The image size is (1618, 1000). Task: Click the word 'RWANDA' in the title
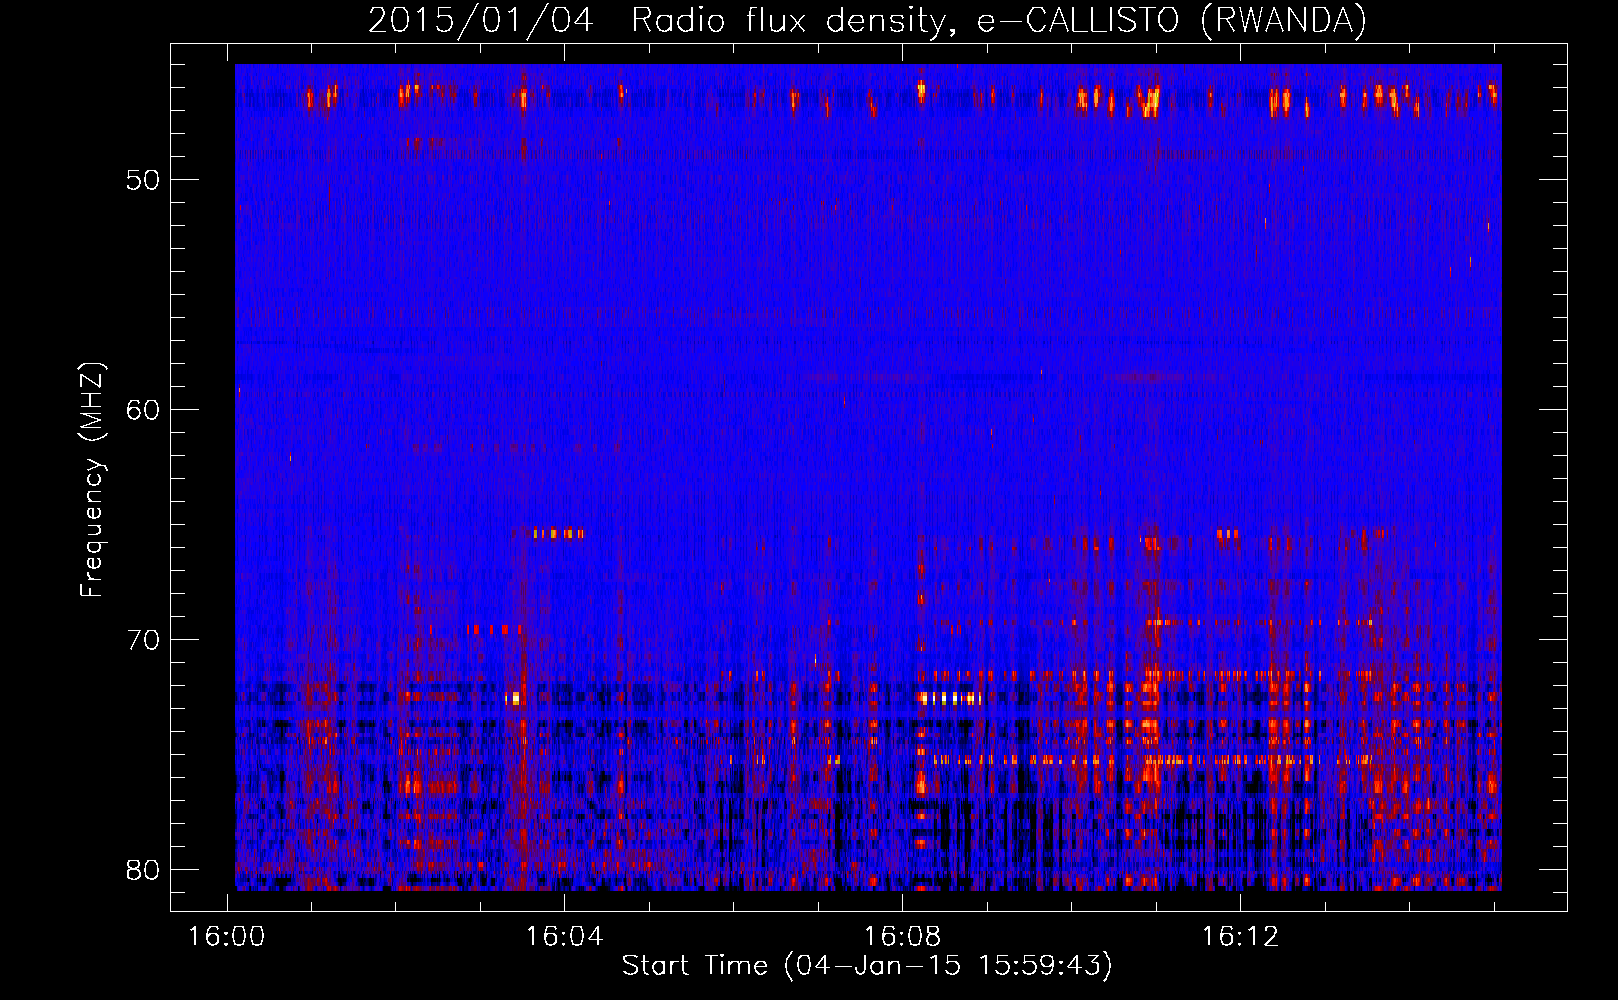(1283, 21)
